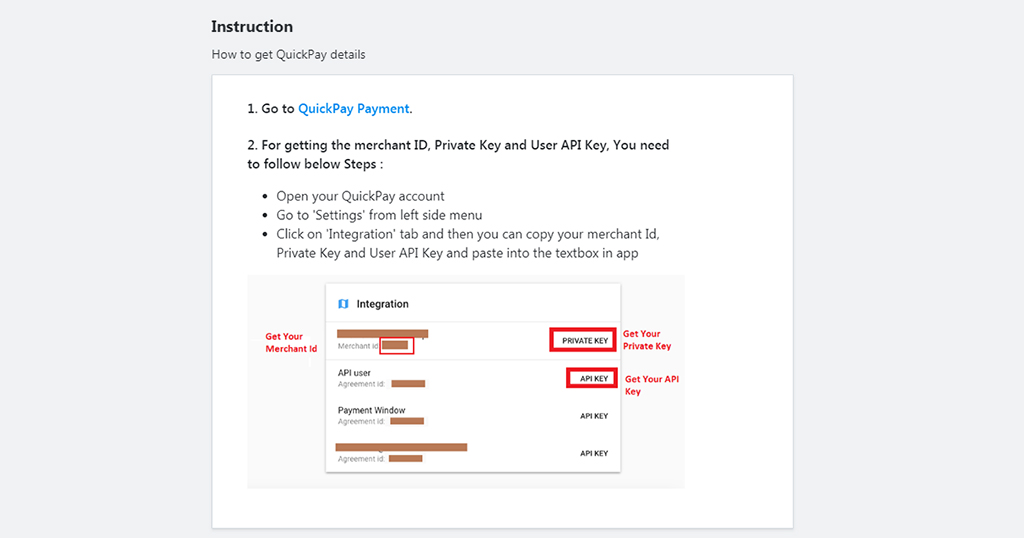
Task: Click the long redacted bar above last Agreement id
Action: coord(401,447)
